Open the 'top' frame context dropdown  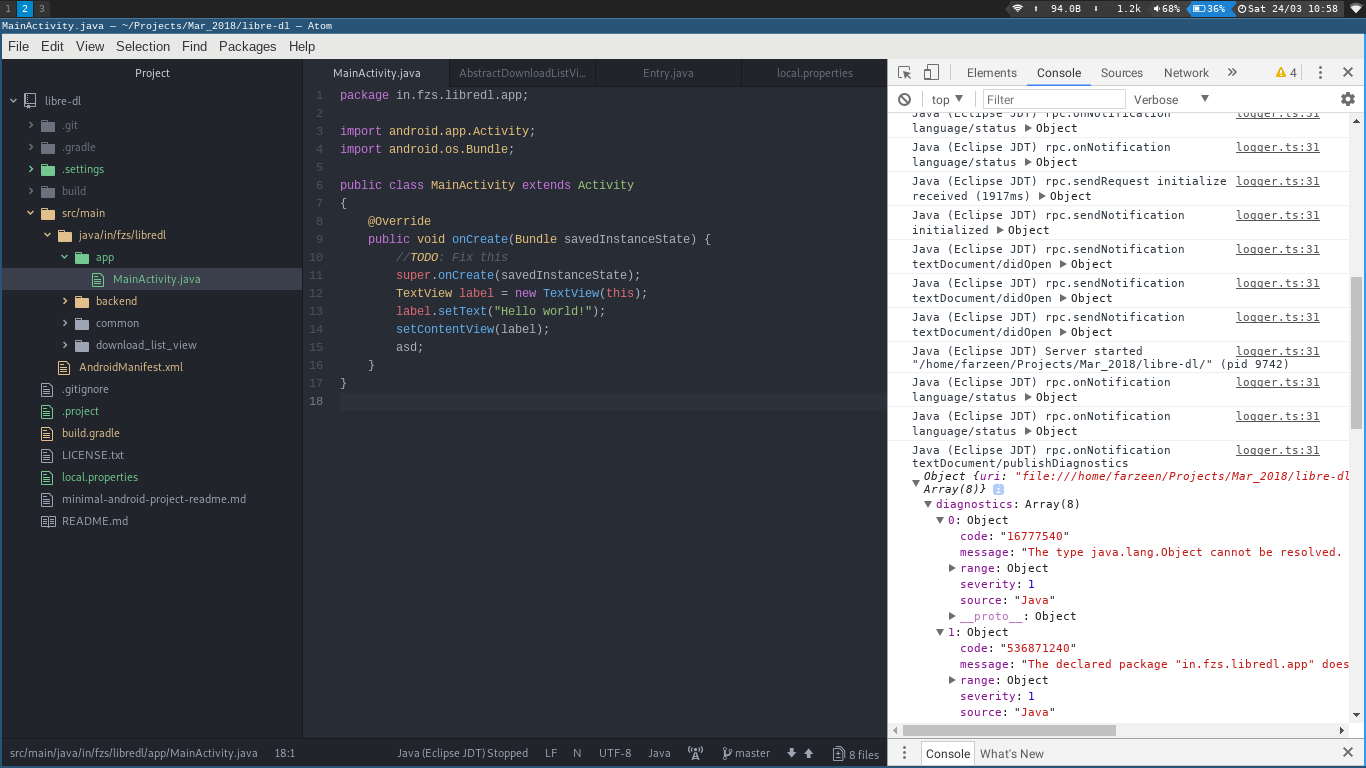tap(944, 99)
